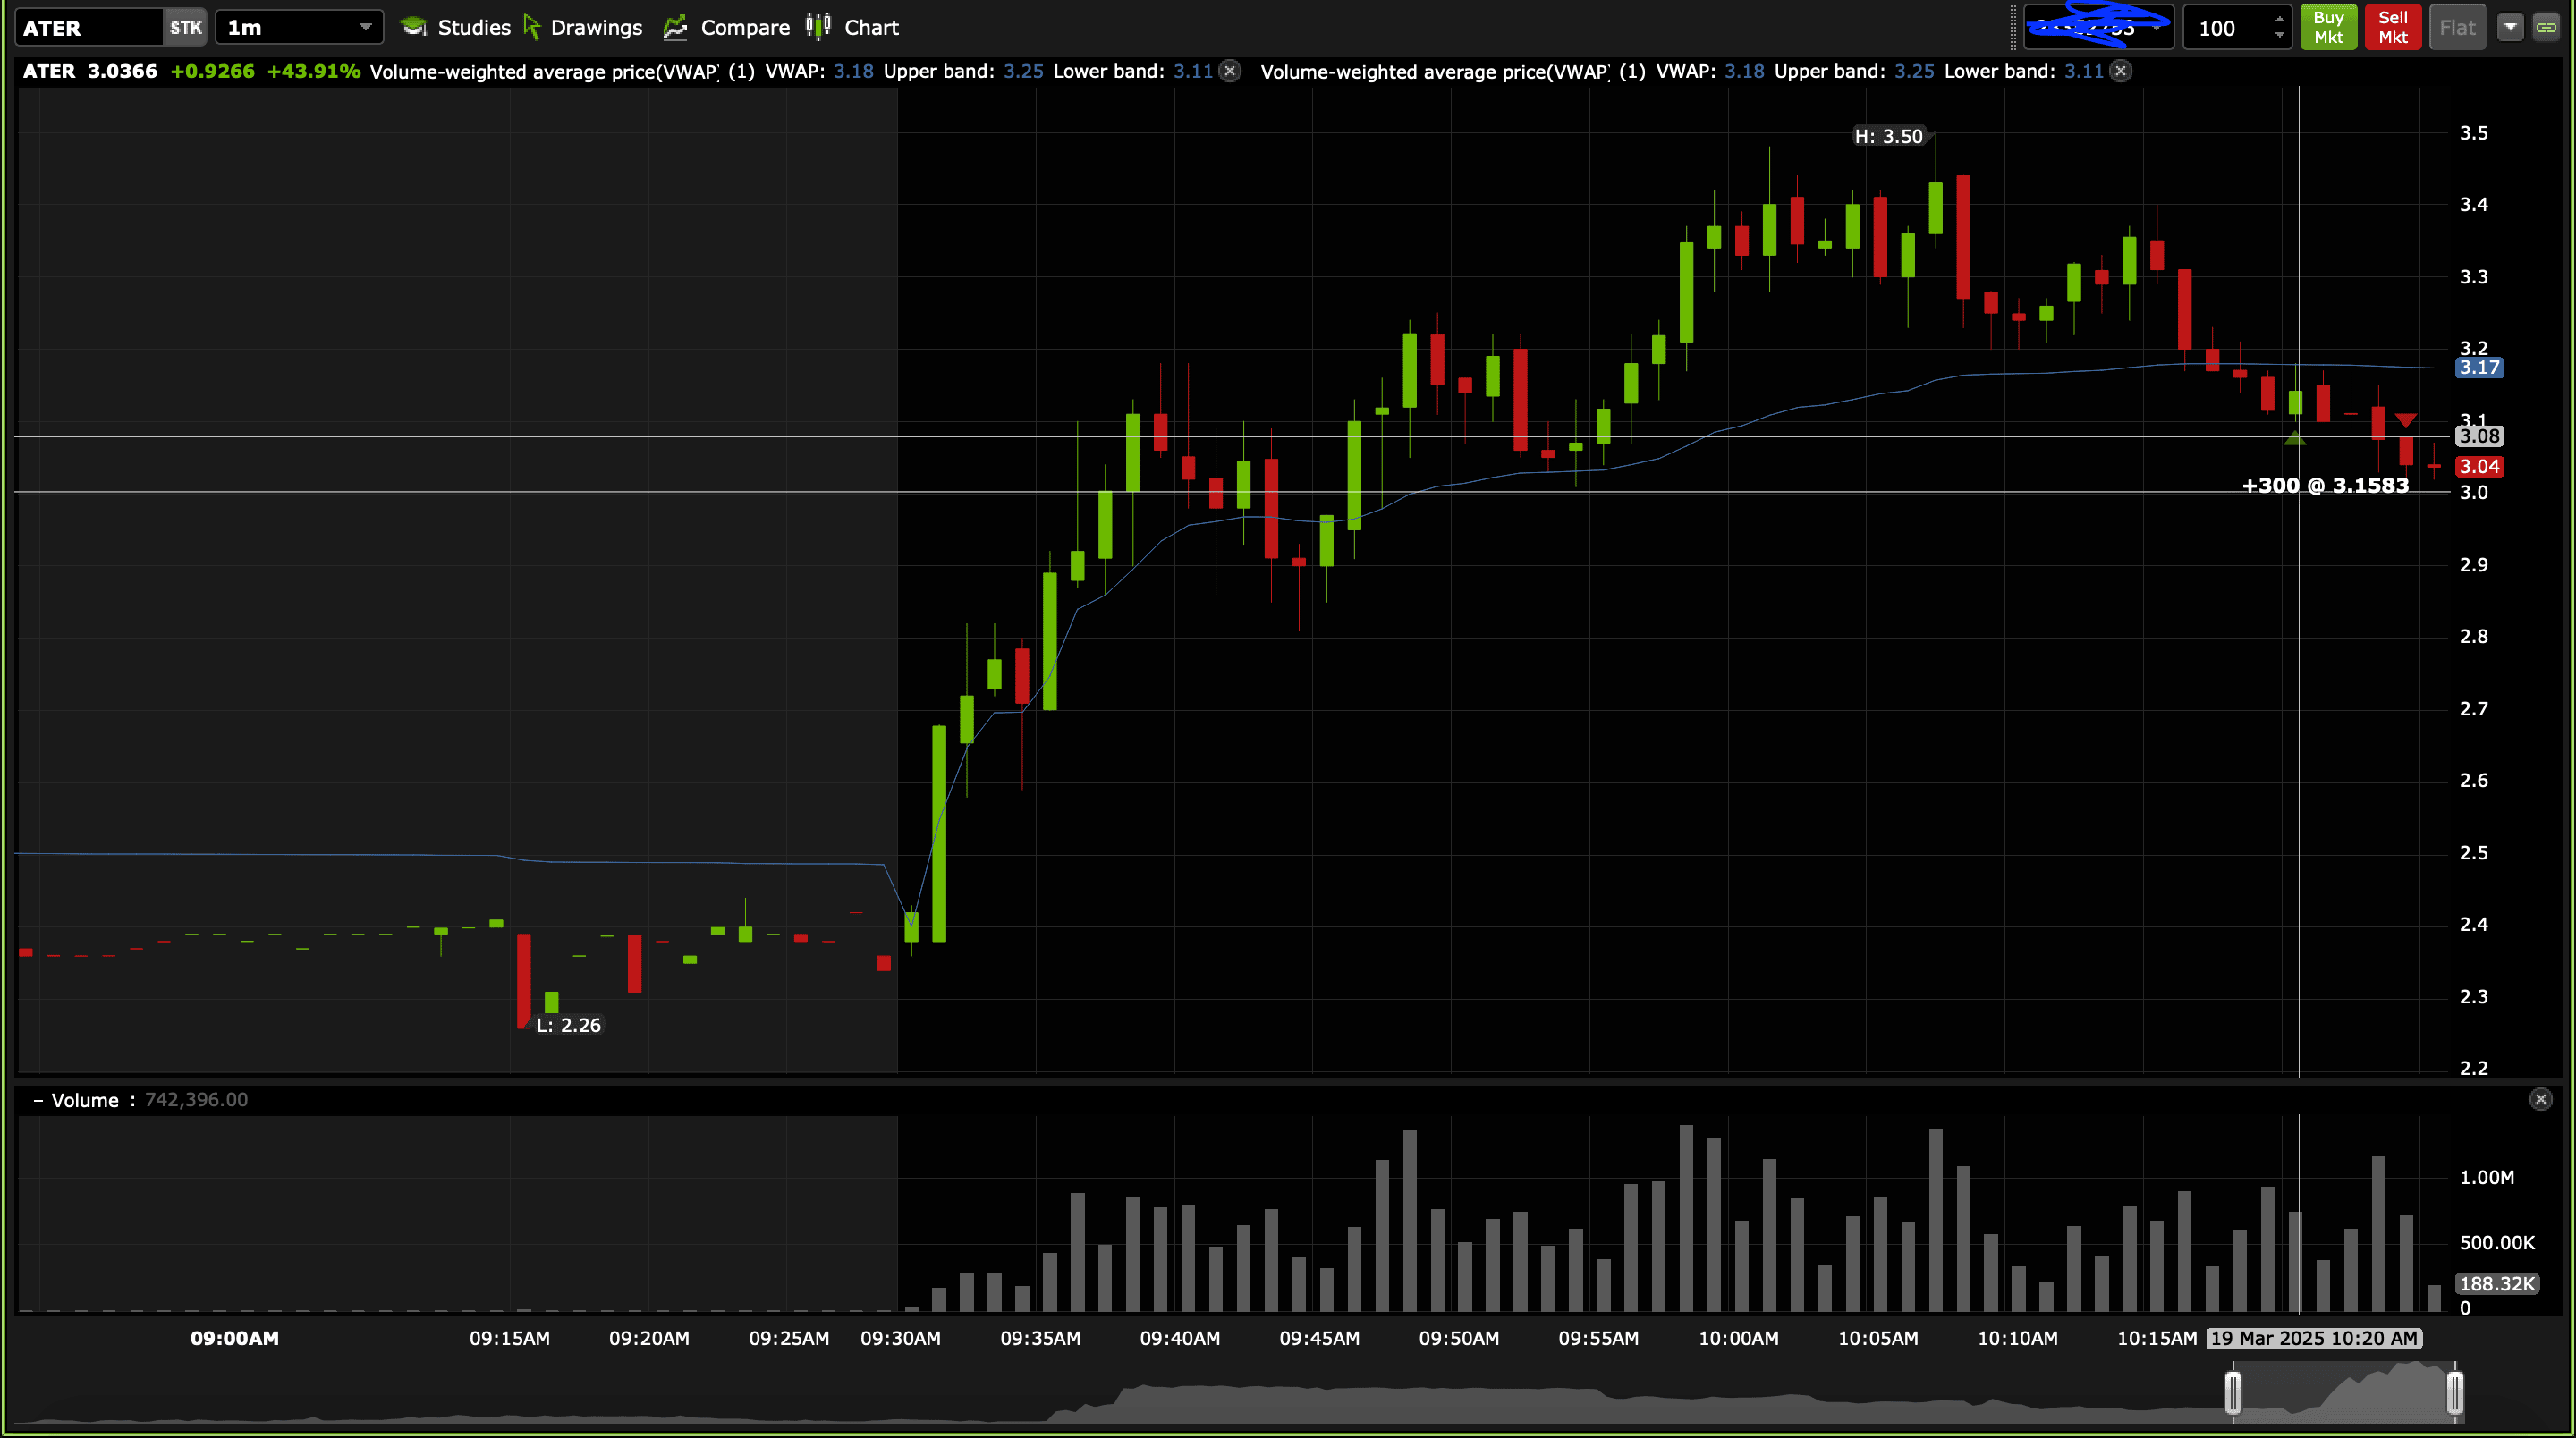
Task: Remove the first VWAP study
Action: tap(1231, 71)
